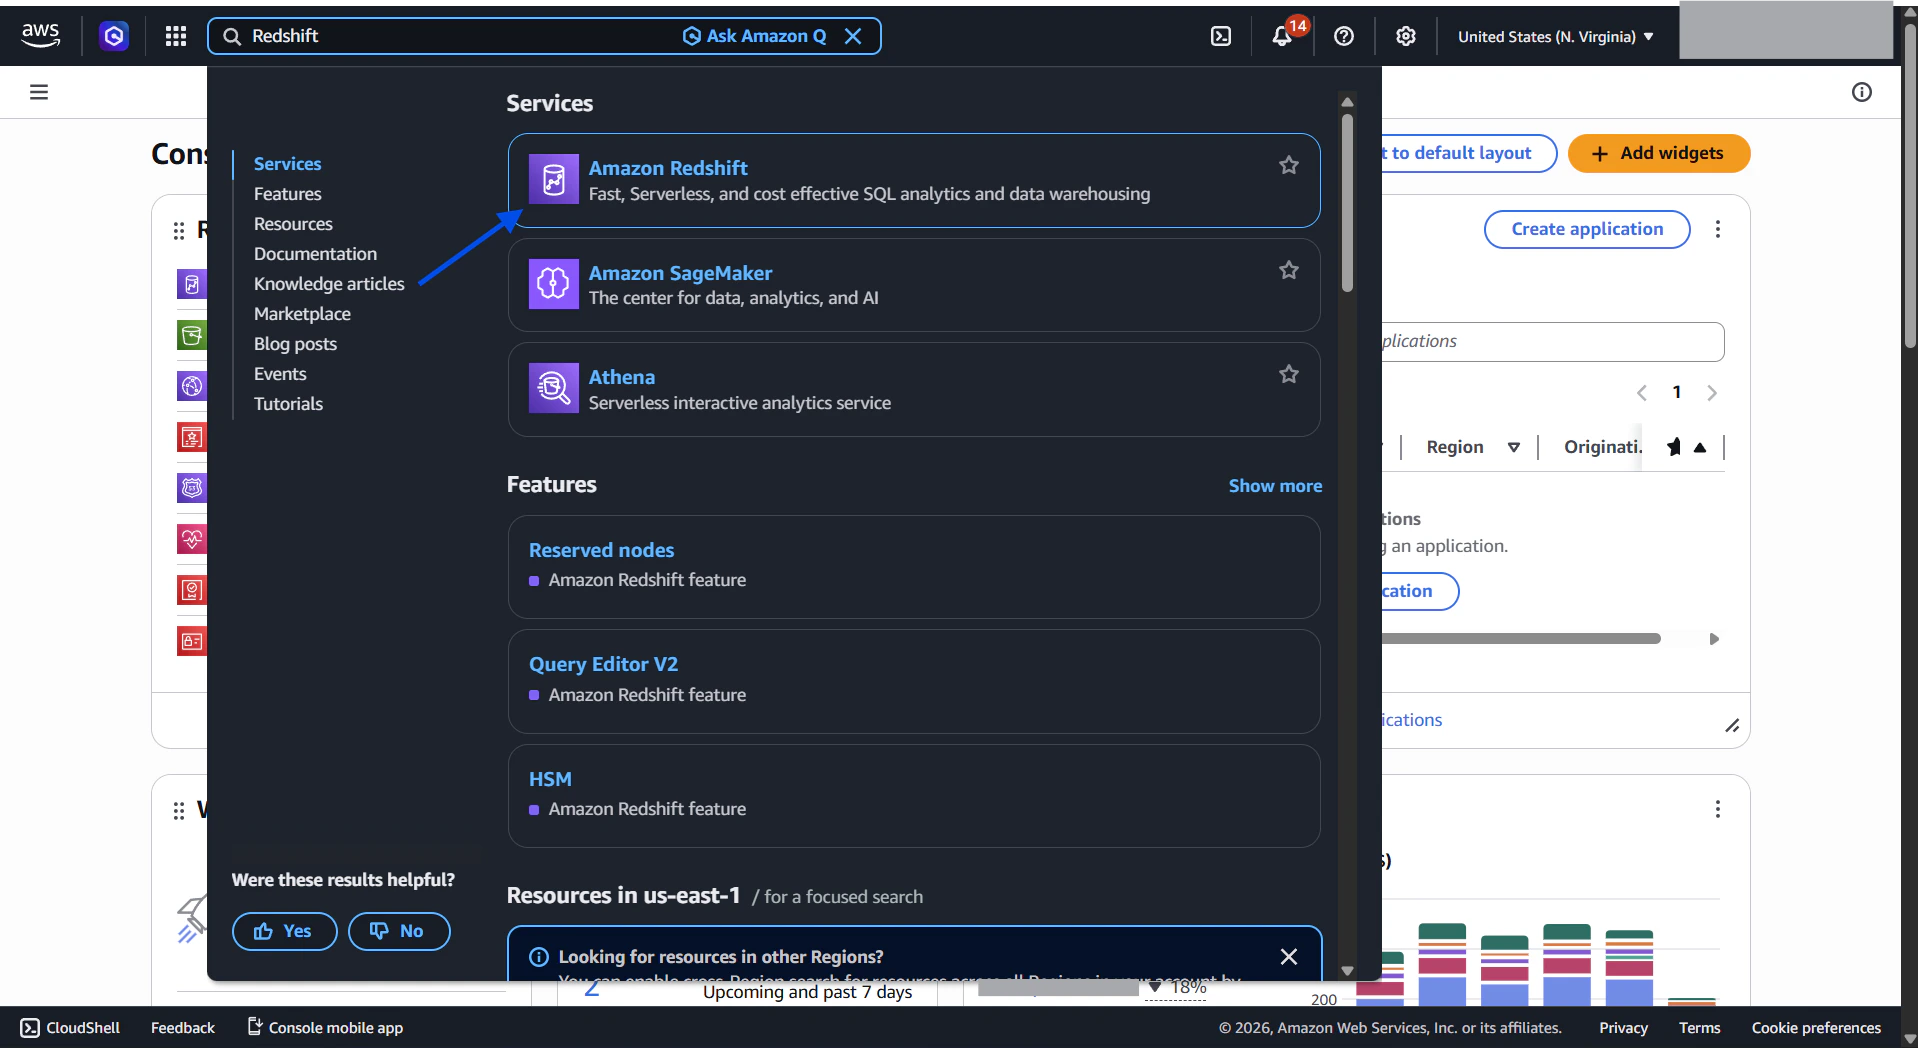The height and width of the screenshot is (1048, 1918).
Task: Select Features search category
Action: (287, 194)
